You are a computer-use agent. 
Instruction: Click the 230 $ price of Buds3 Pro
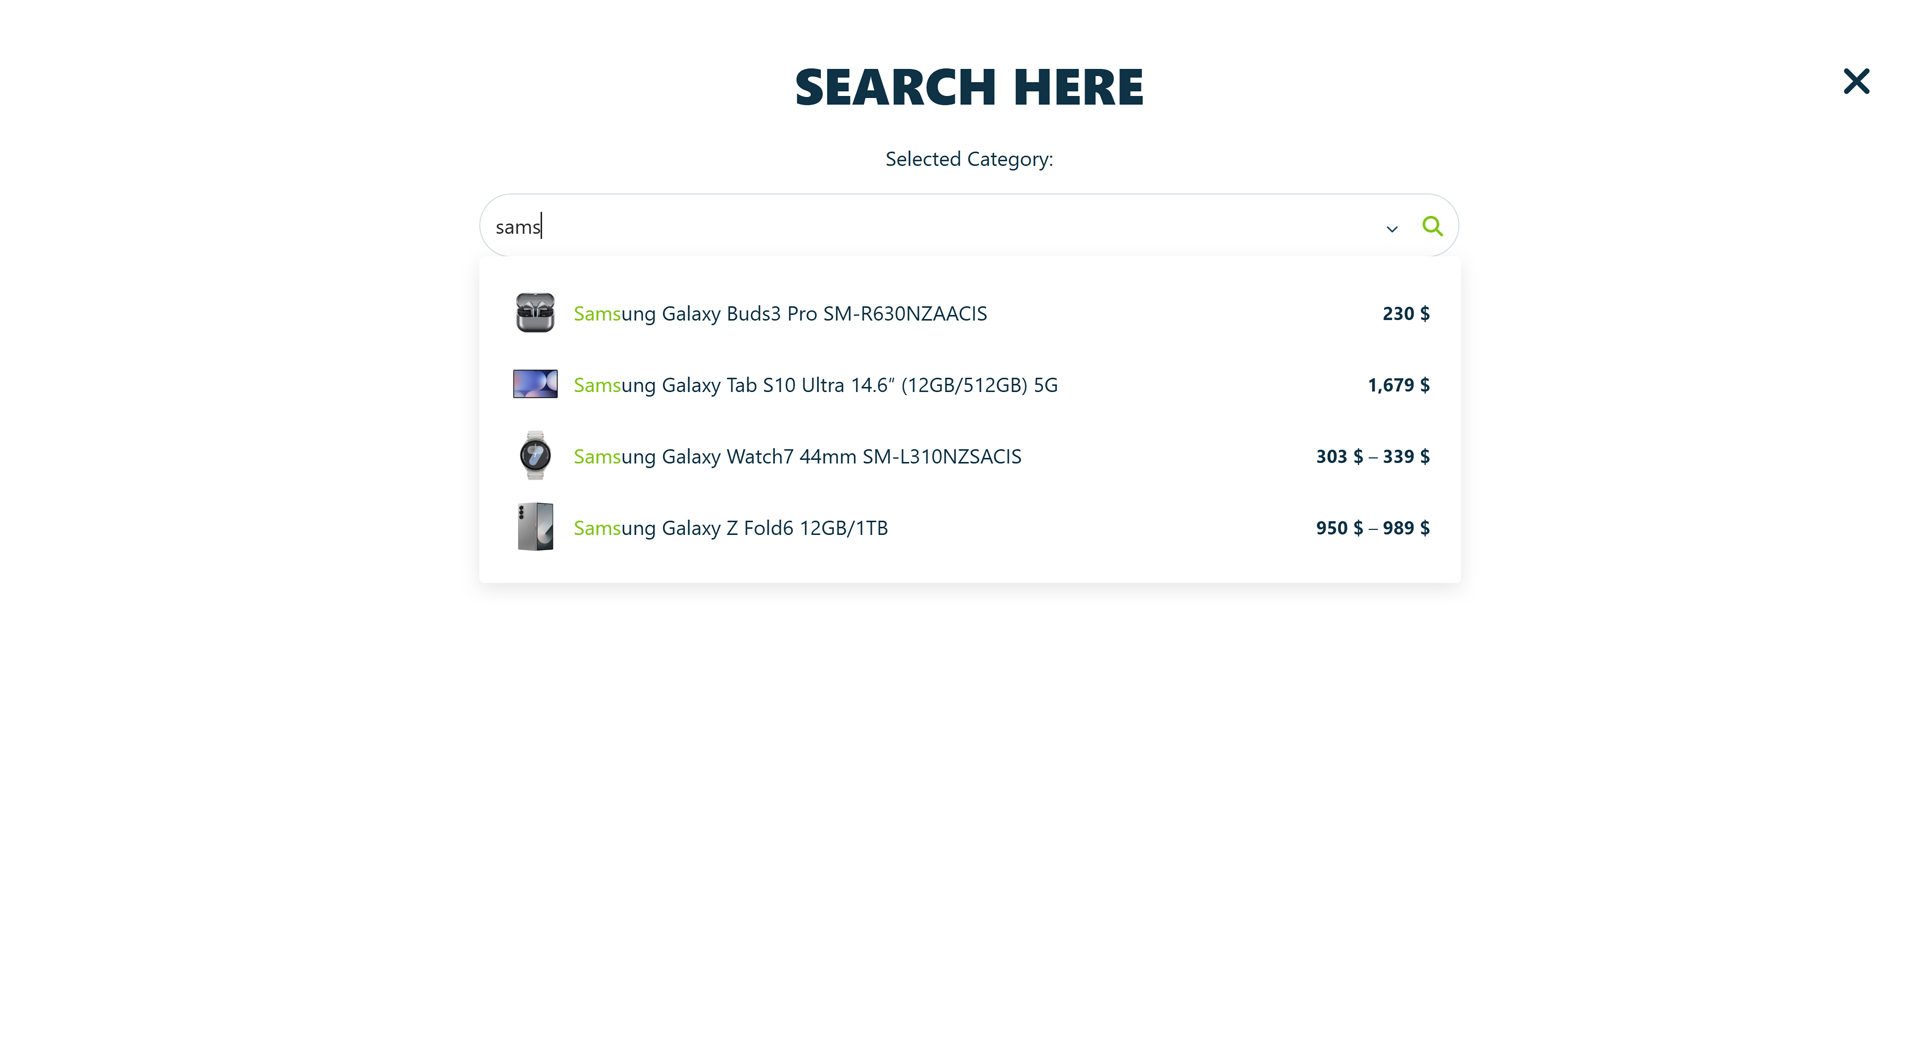click(x=1405, y=314)
